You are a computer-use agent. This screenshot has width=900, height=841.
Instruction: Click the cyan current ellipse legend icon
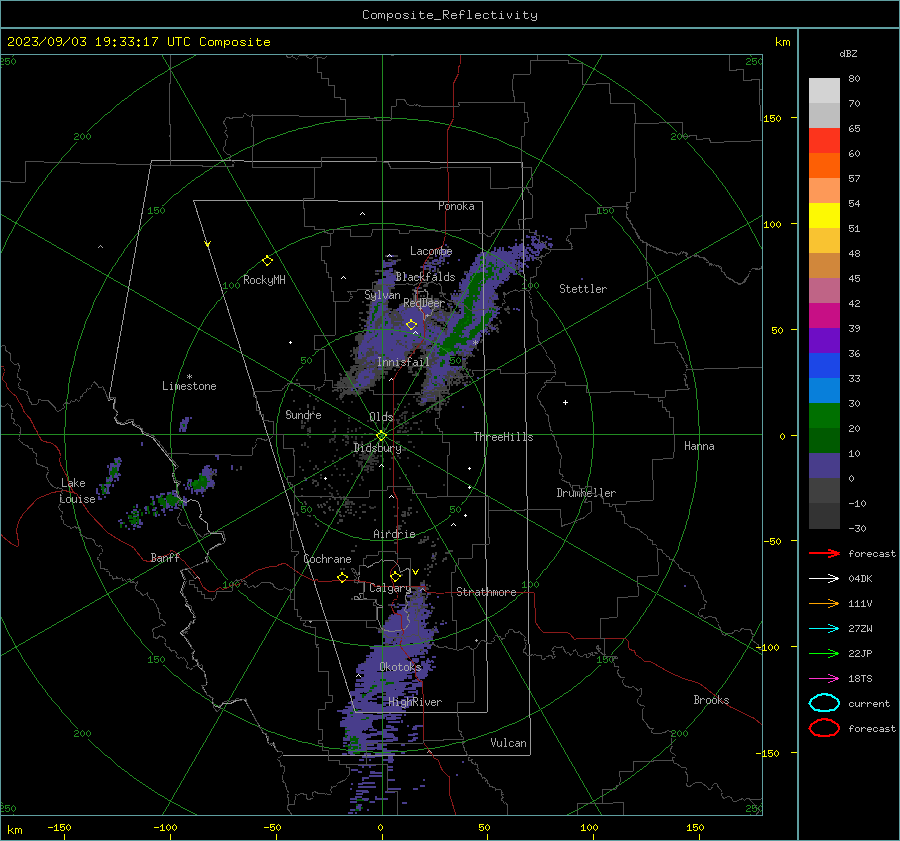click(x=824, y=703)
